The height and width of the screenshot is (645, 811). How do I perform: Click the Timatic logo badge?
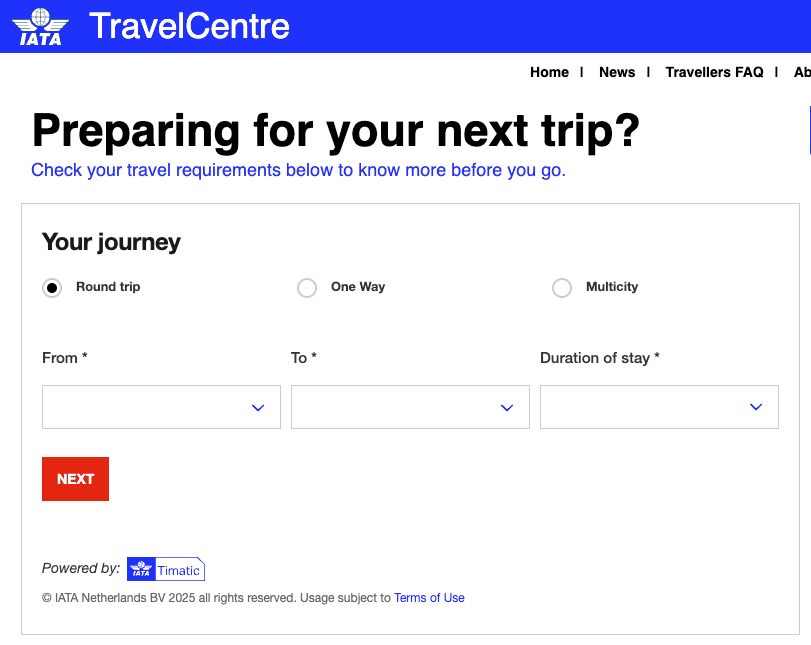(x=166, y=570)
